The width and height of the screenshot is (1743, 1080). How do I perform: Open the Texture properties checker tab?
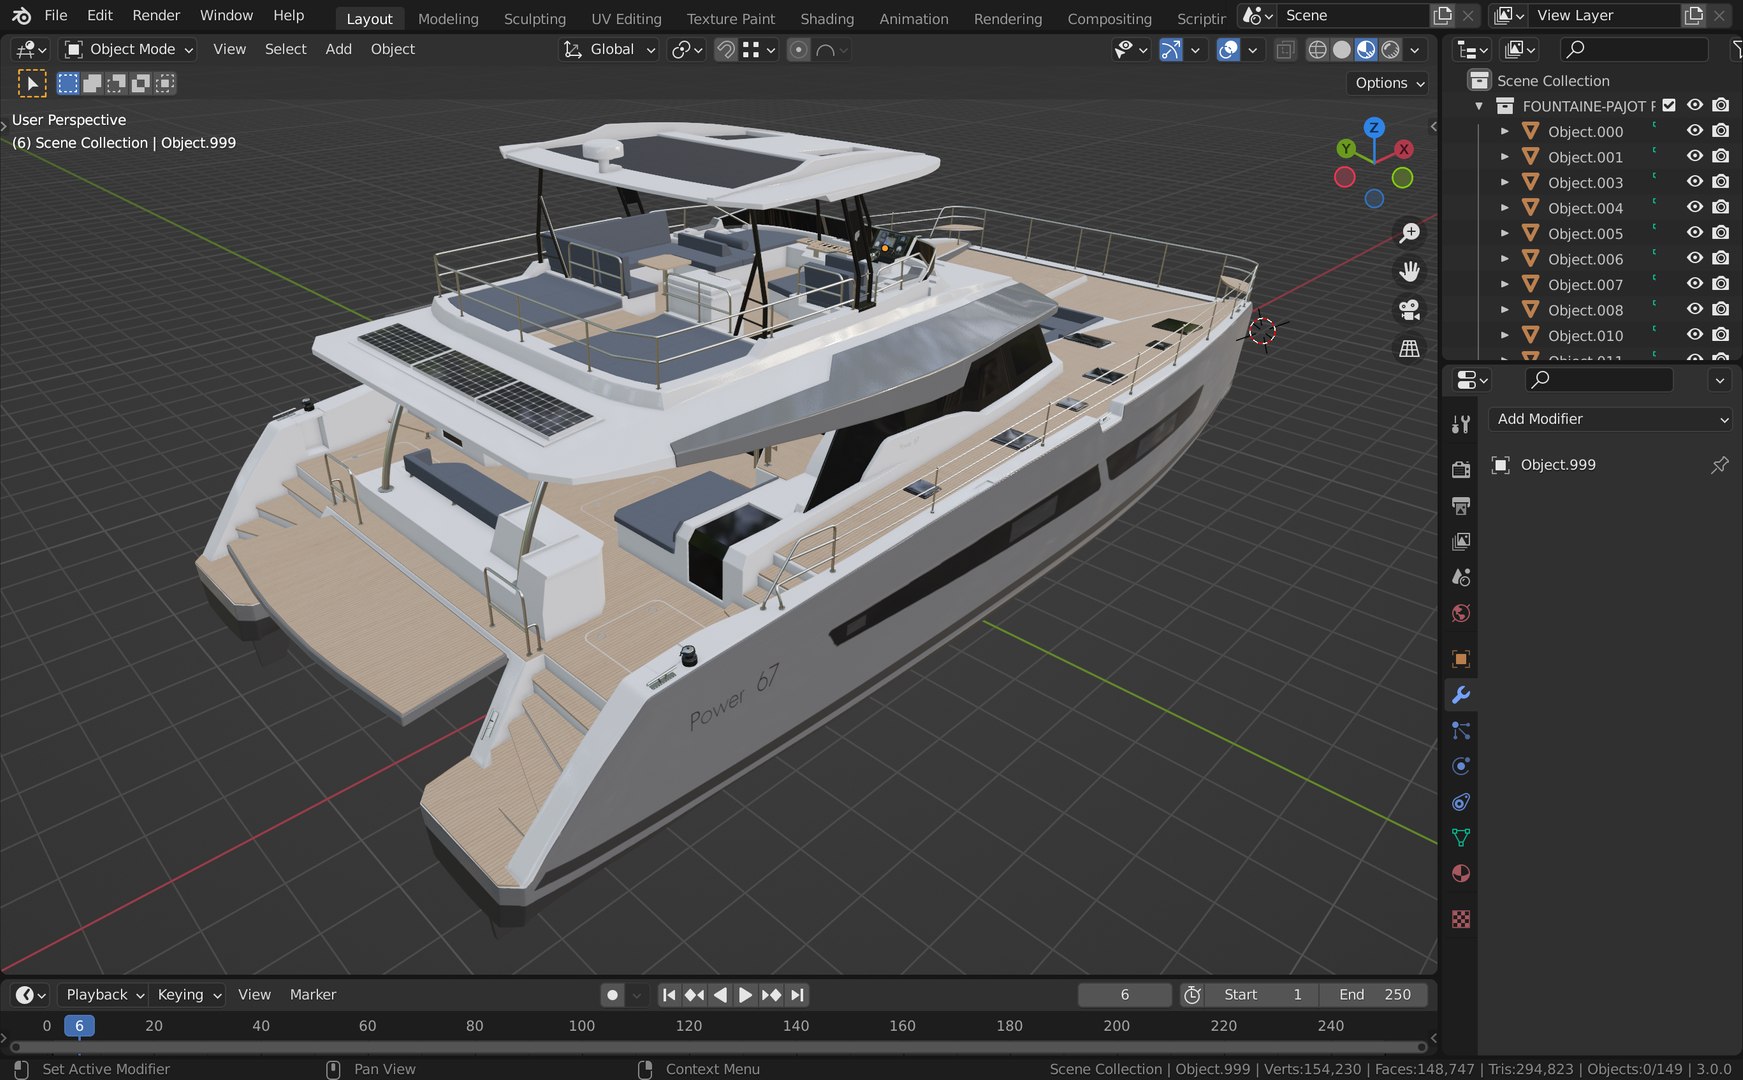point(1461,918)
